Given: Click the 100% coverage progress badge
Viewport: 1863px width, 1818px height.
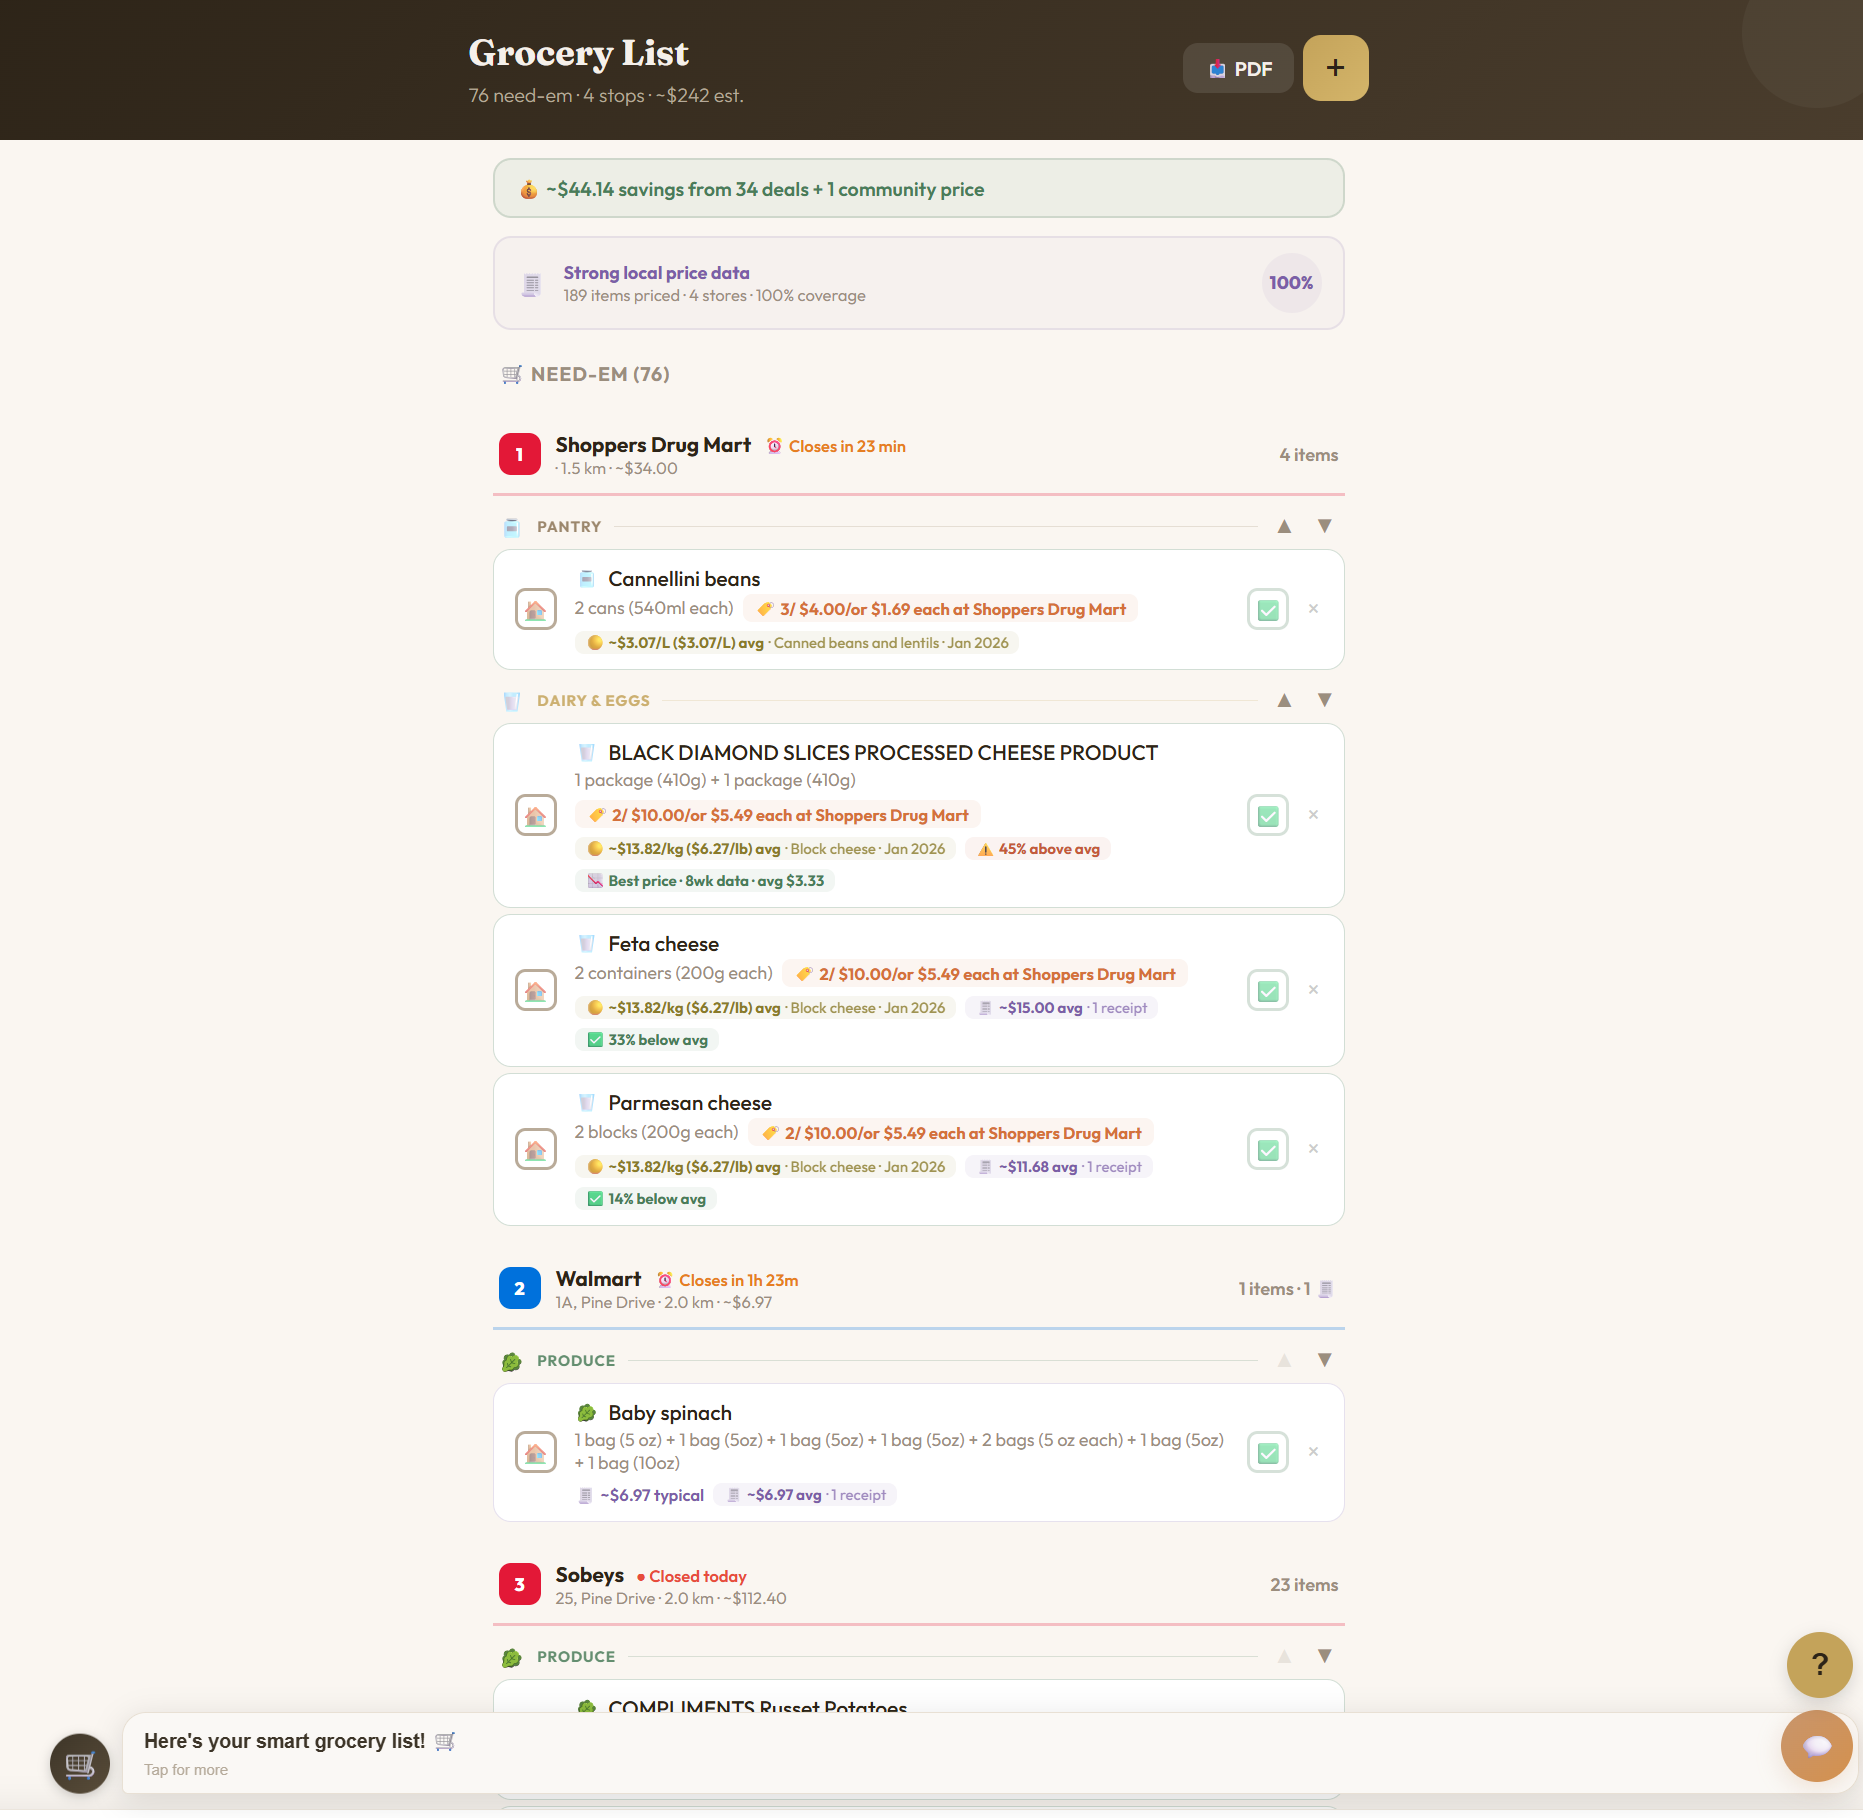Looking at the screenshot, I should click(x=1291, y=283).
